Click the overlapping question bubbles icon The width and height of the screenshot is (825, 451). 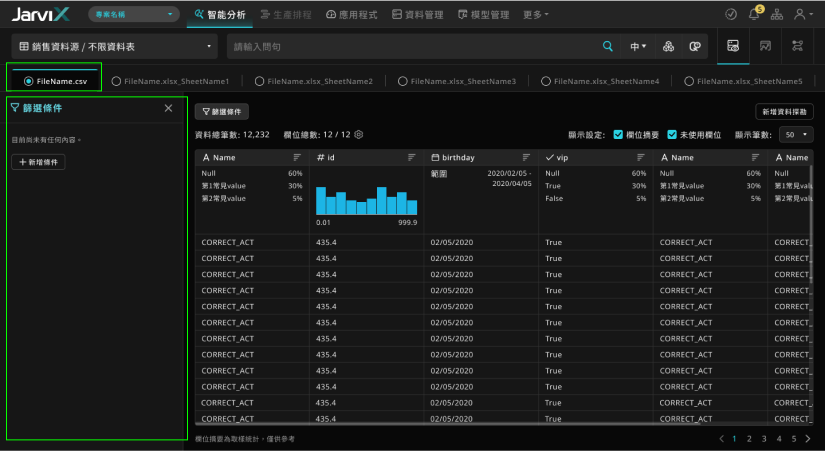coord(695,46)
